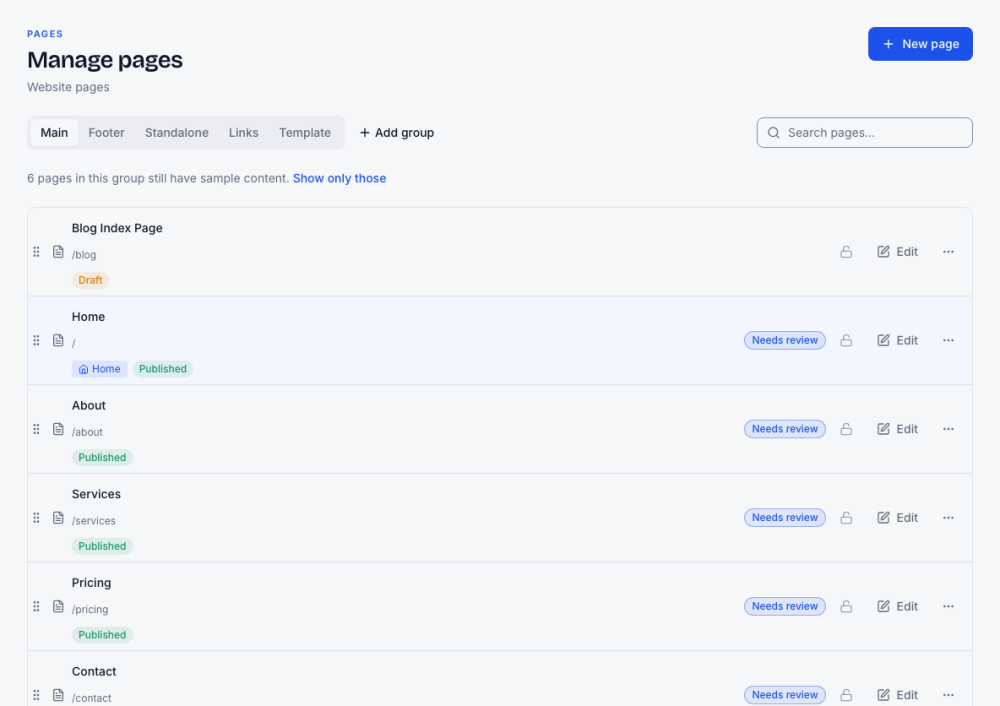This screenshot has height=706, width=1000.
Task: Click the /services path text
Action: tap(94, 521)
